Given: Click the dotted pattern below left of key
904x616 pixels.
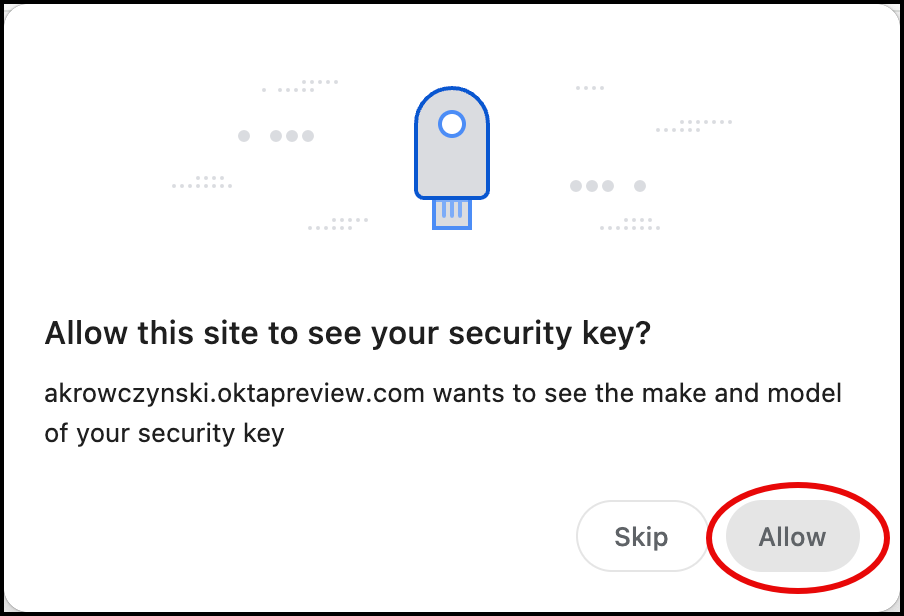Looking at the screenshot, I should click(x=338, y=224).
